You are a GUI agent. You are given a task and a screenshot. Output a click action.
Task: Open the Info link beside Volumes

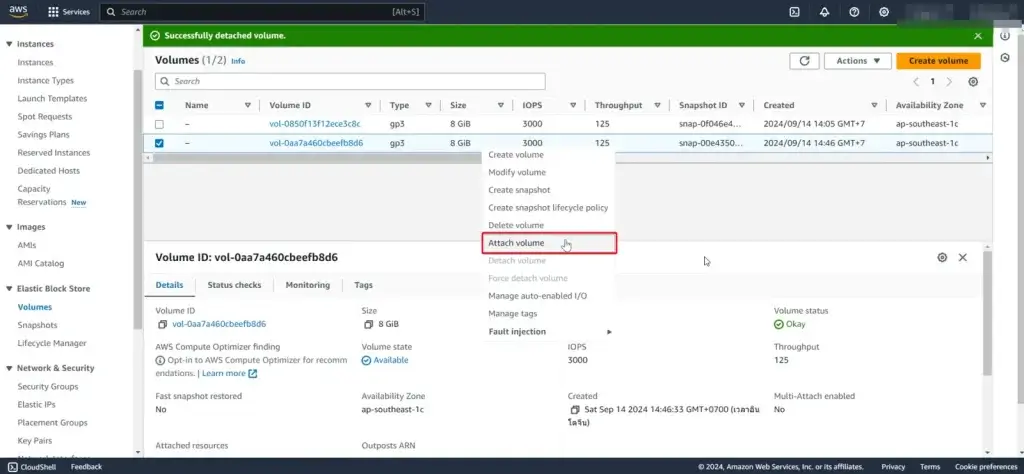(x=238, y=61)
